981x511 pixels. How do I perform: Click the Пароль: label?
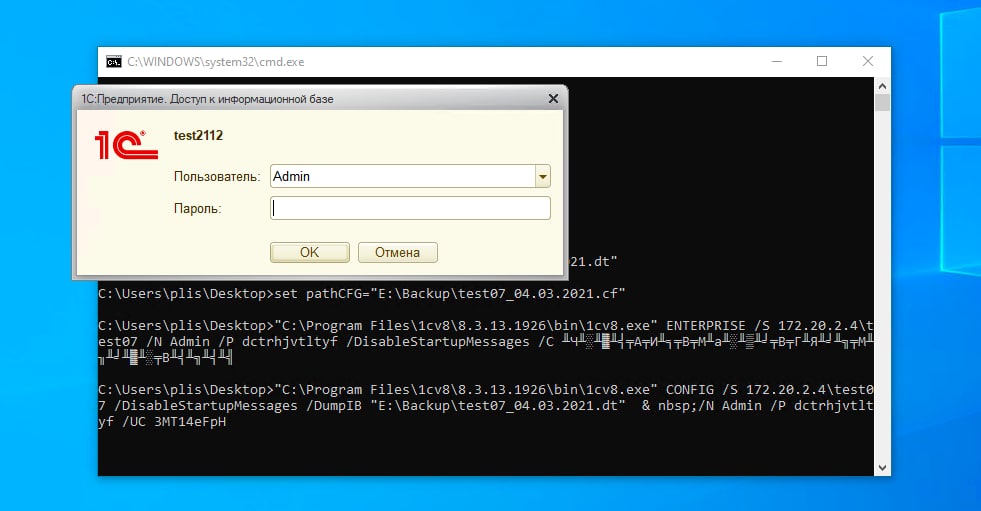click(198, 209)
